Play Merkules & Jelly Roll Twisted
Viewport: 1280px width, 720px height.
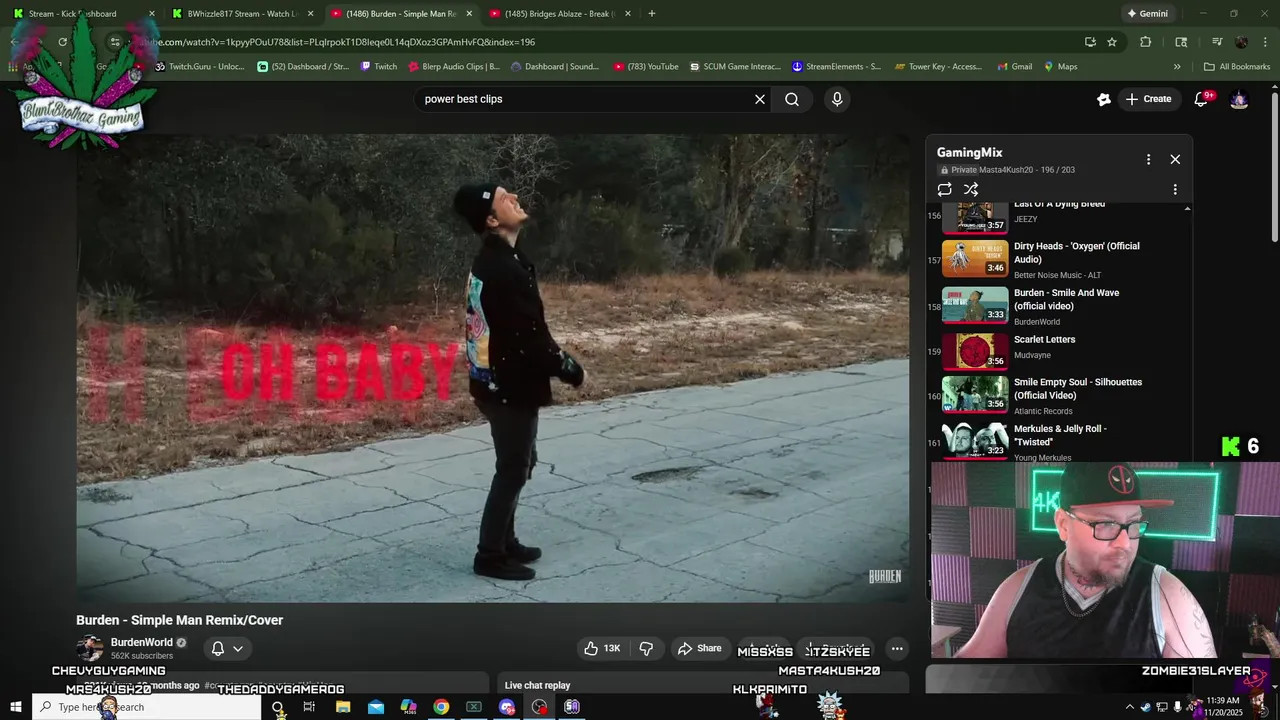(x=1060, y=442)
